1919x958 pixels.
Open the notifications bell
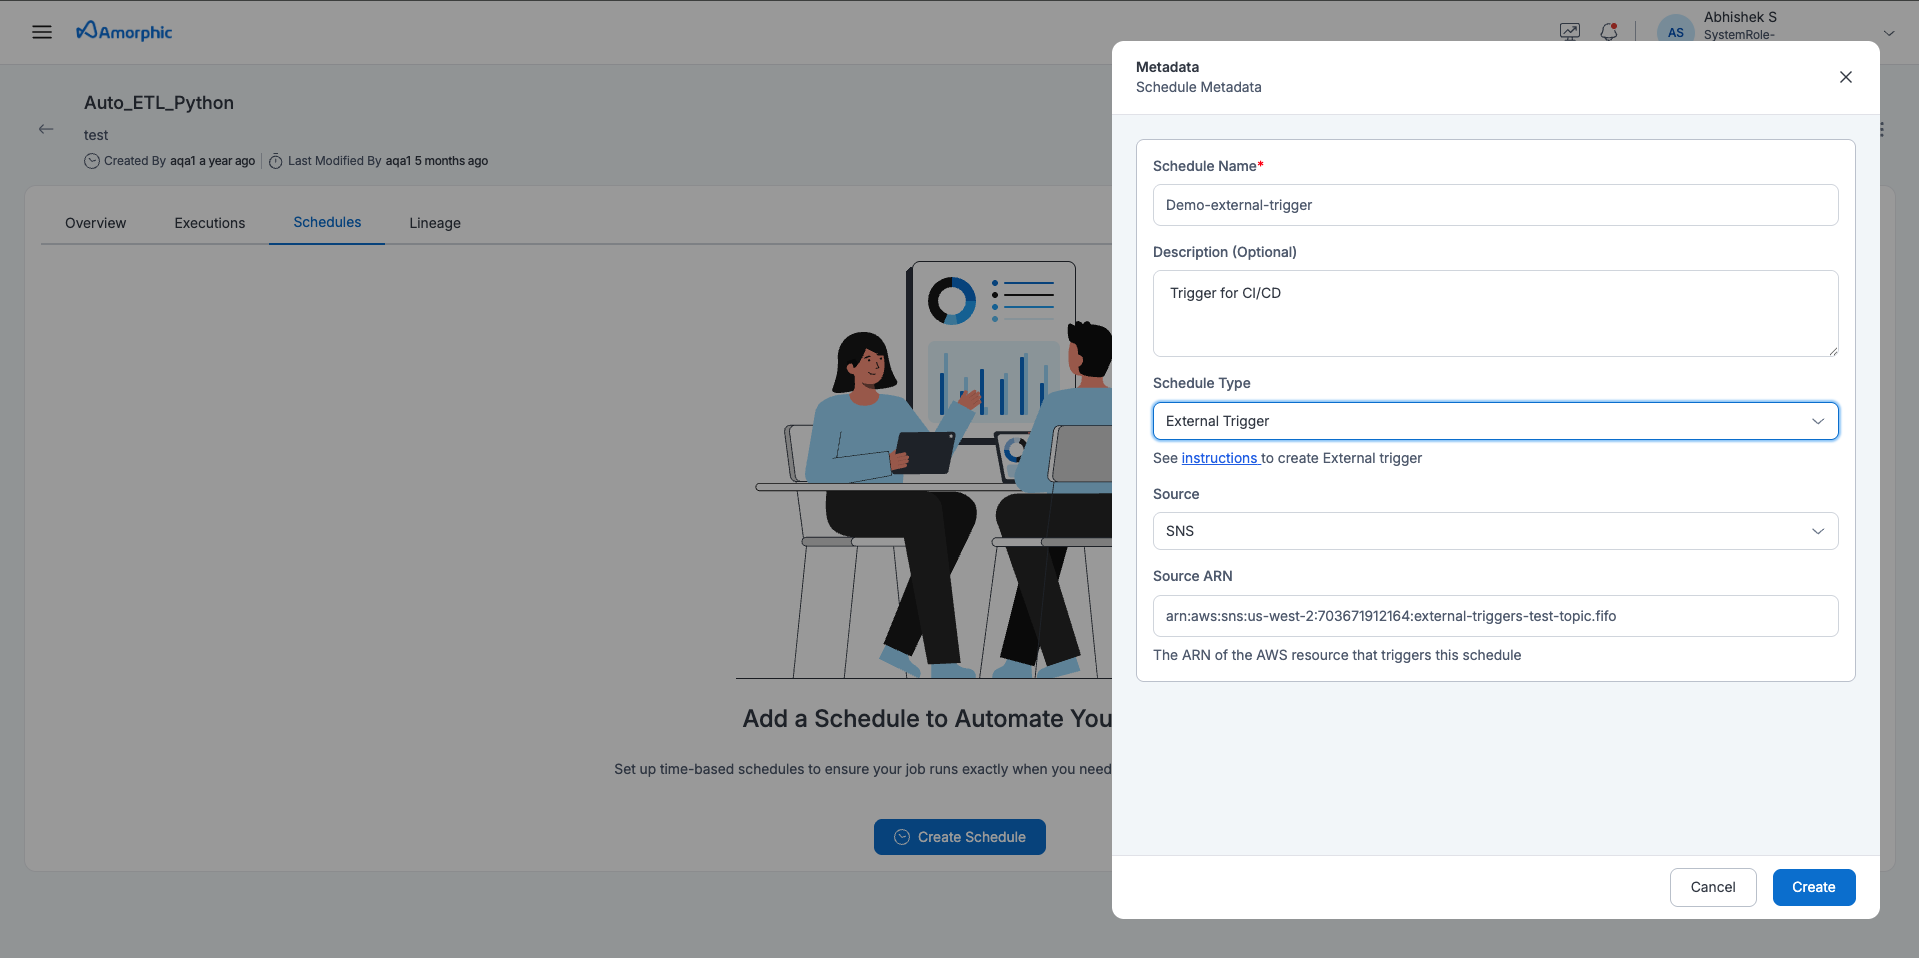(x=1608, y=32)
